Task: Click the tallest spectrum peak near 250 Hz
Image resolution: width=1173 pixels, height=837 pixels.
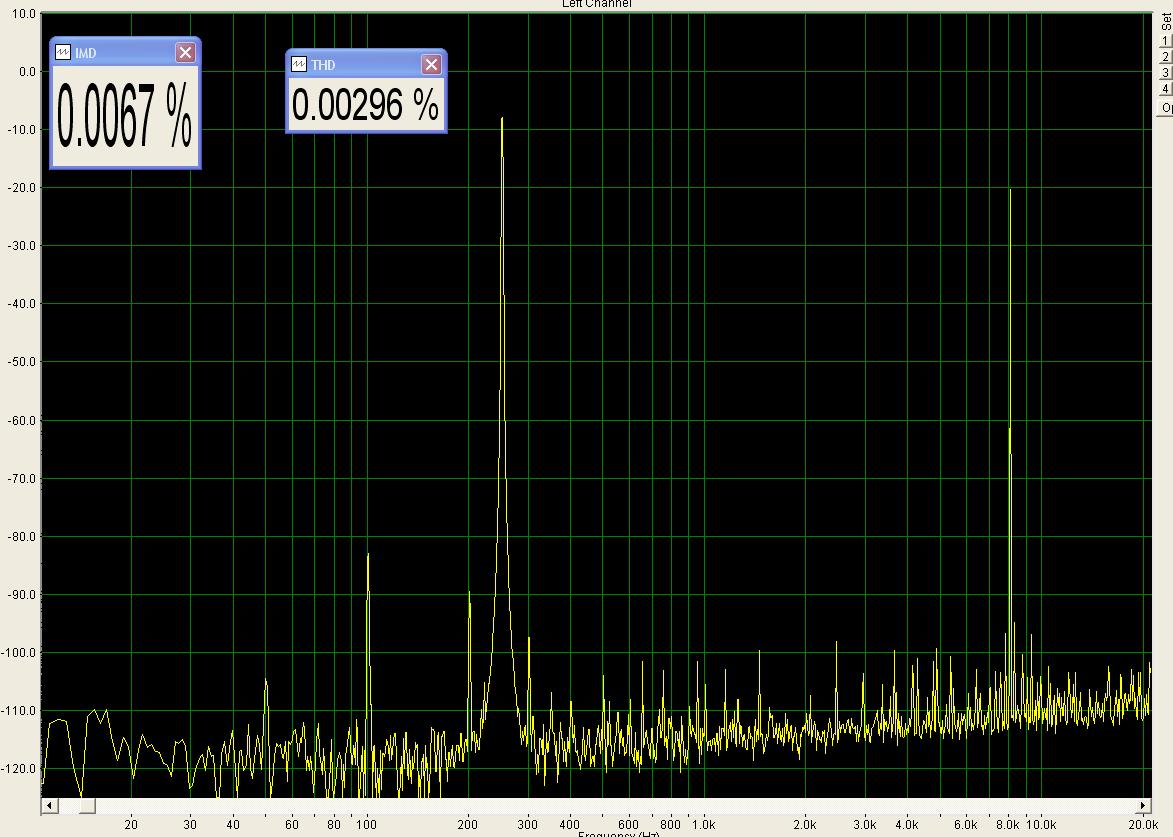Action: click(x=502, y=118)
